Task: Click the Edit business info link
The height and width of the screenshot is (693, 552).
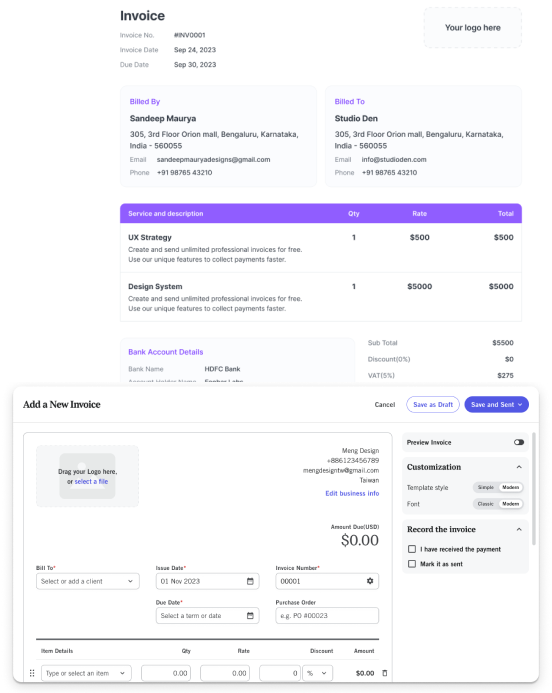Action: pyautogui.click(x=352, y=493)
